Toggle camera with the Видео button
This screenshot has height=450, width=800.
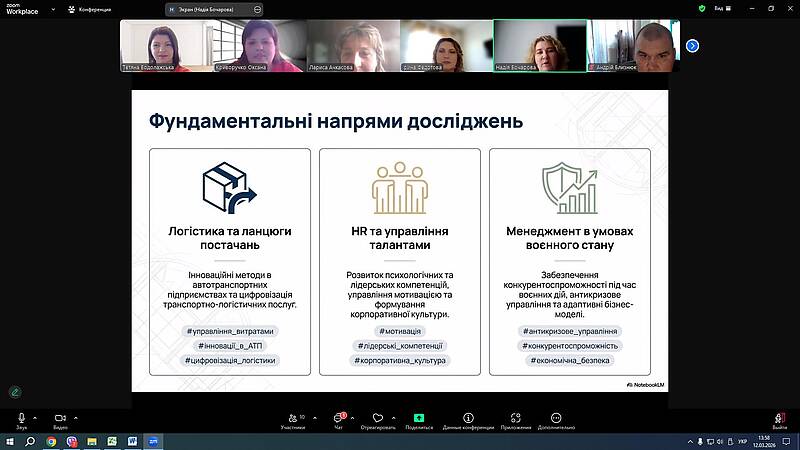pos(60,418)
